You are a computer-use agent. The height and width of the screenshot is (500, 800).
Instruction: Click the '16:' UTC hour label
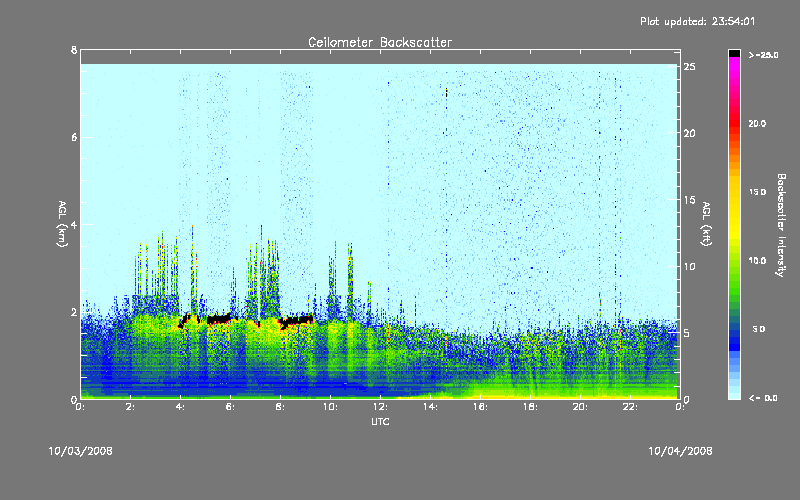click(481, 407)
